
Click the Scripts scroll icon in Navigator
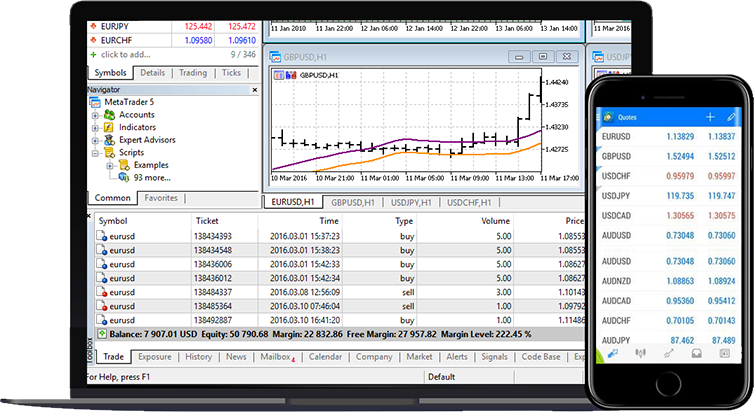(x=110, y=152)
